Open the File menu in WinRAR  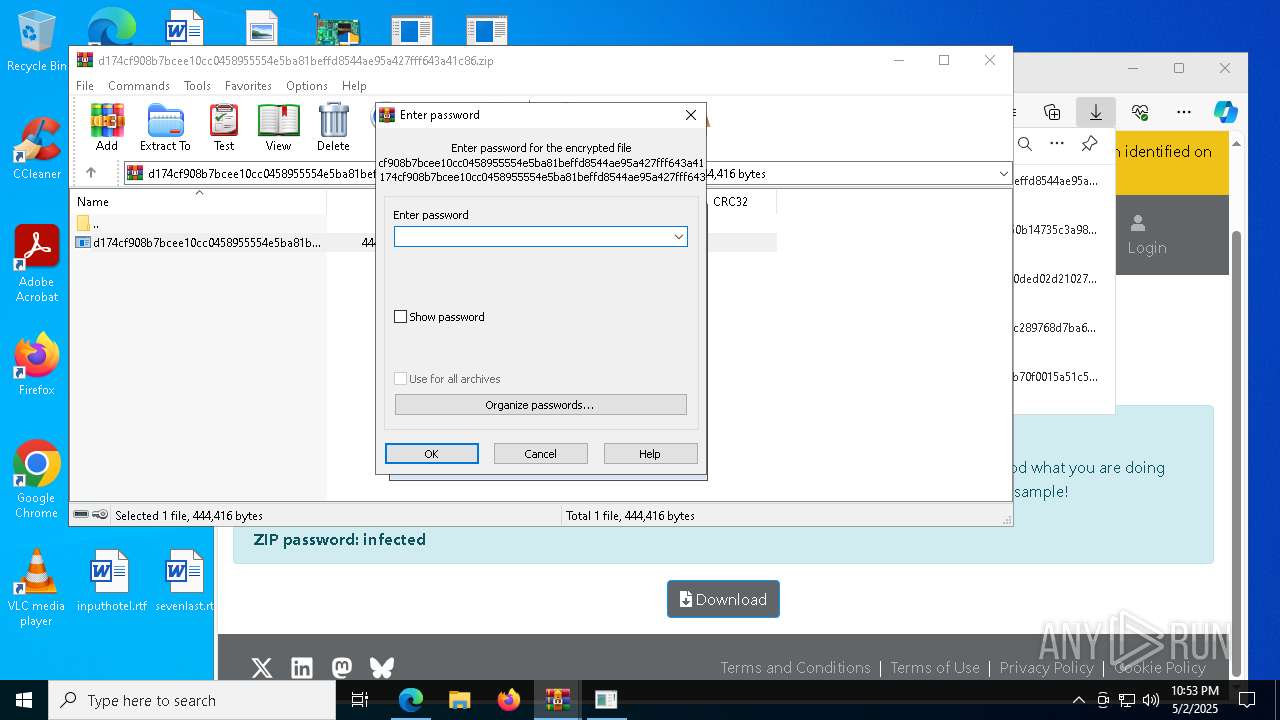point(85,86)
